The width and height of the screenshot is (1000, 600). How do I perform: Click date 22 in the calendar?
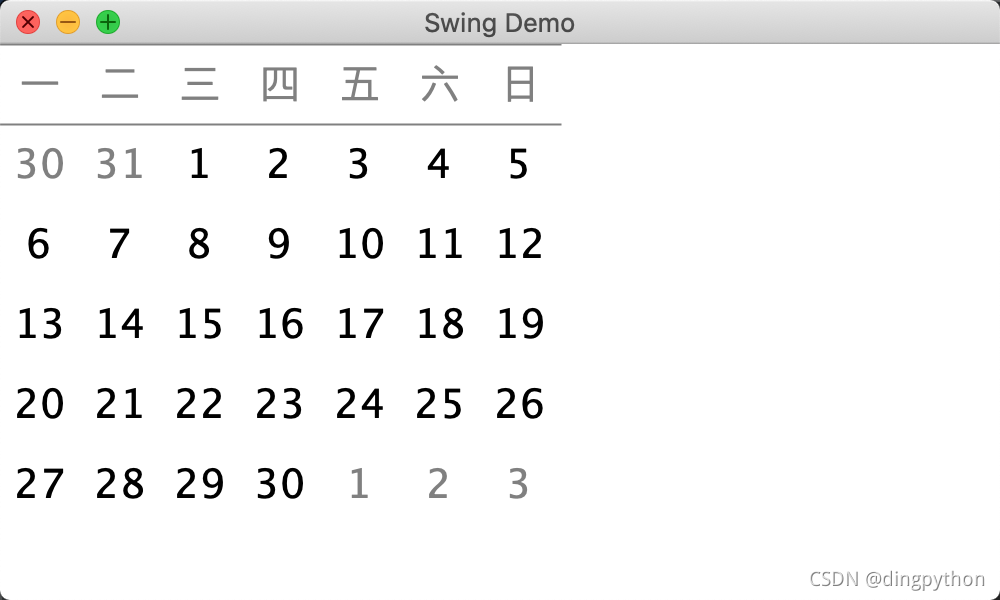200,404
